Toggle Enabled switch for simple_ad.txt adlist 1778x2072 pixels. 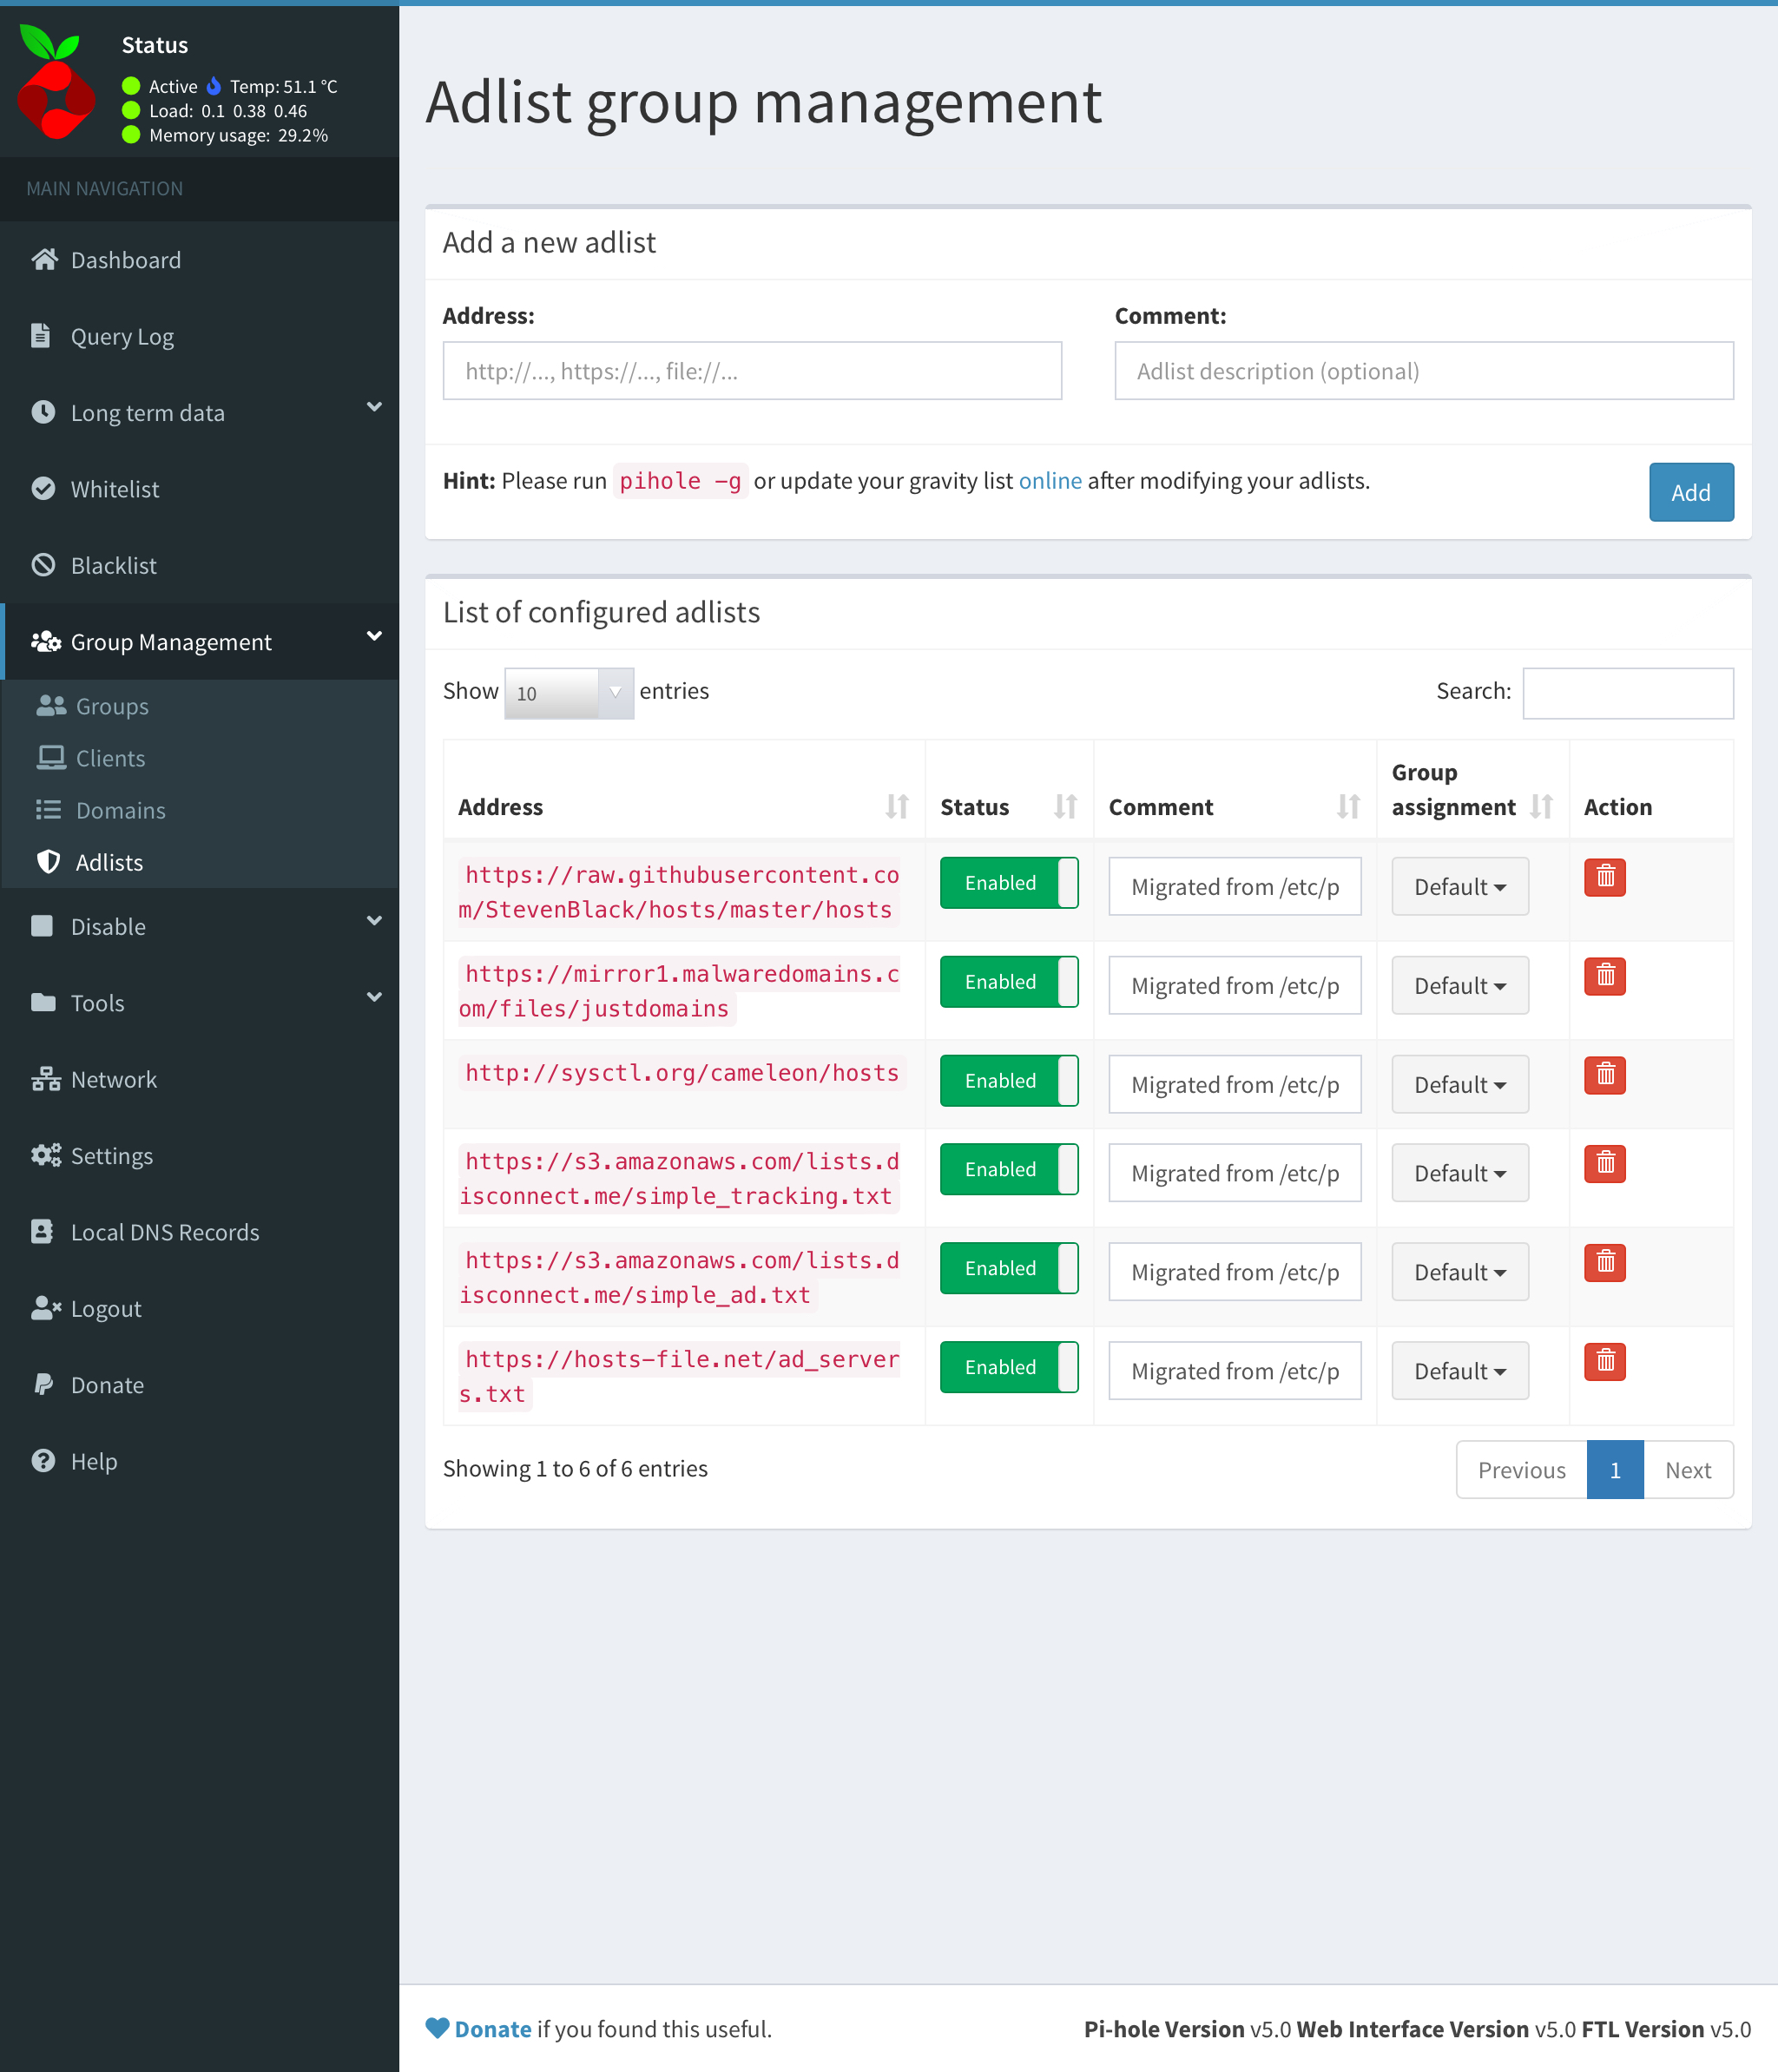coord(1008,1268)
